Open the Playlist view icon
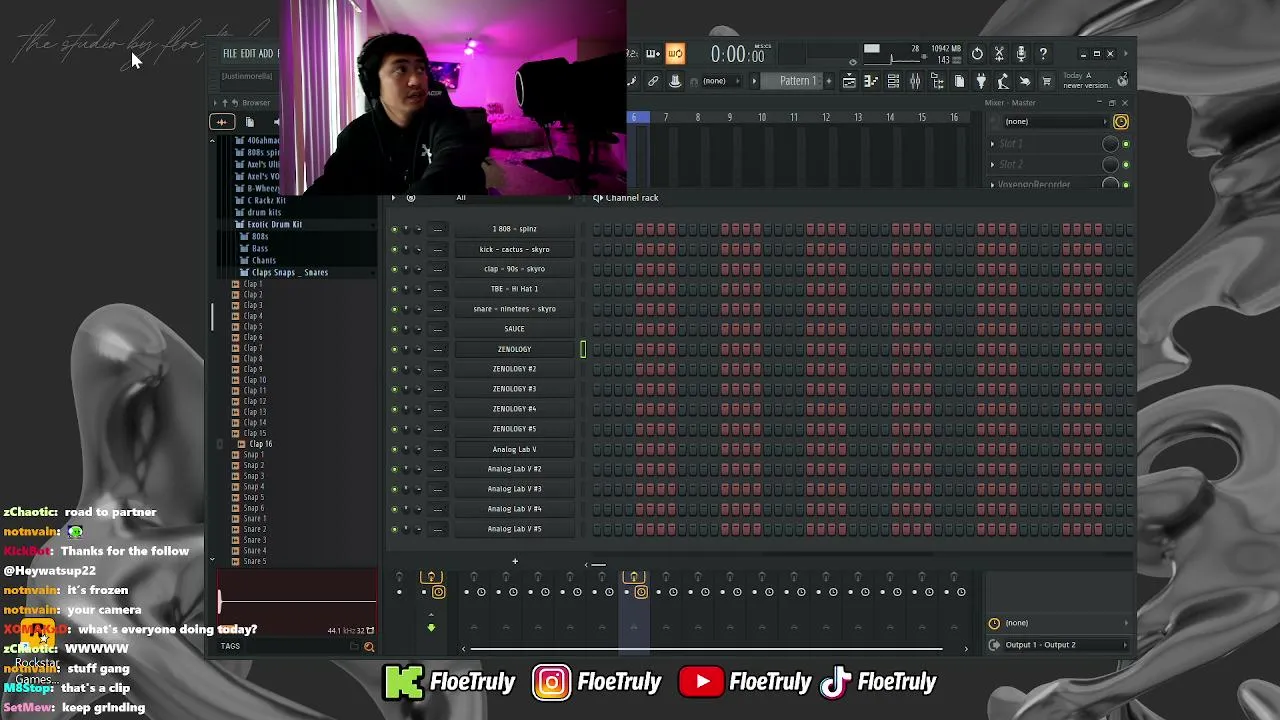 (x=849, y=81)
